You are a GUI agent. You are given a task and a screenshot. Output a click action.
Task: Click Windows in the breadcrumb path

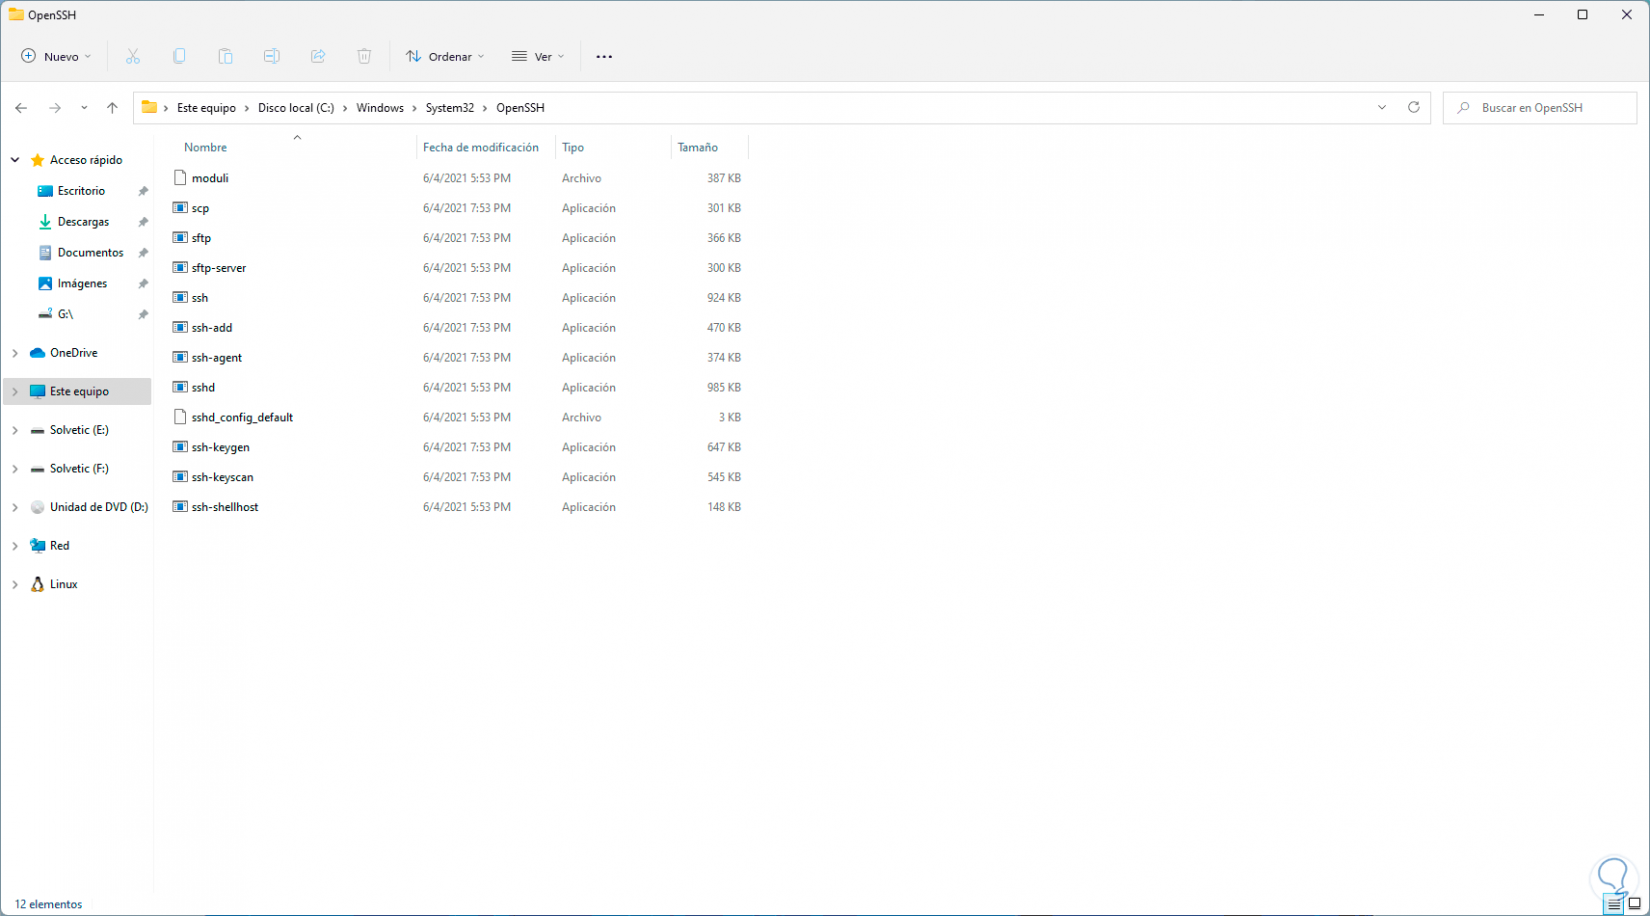tap(380, 108)
